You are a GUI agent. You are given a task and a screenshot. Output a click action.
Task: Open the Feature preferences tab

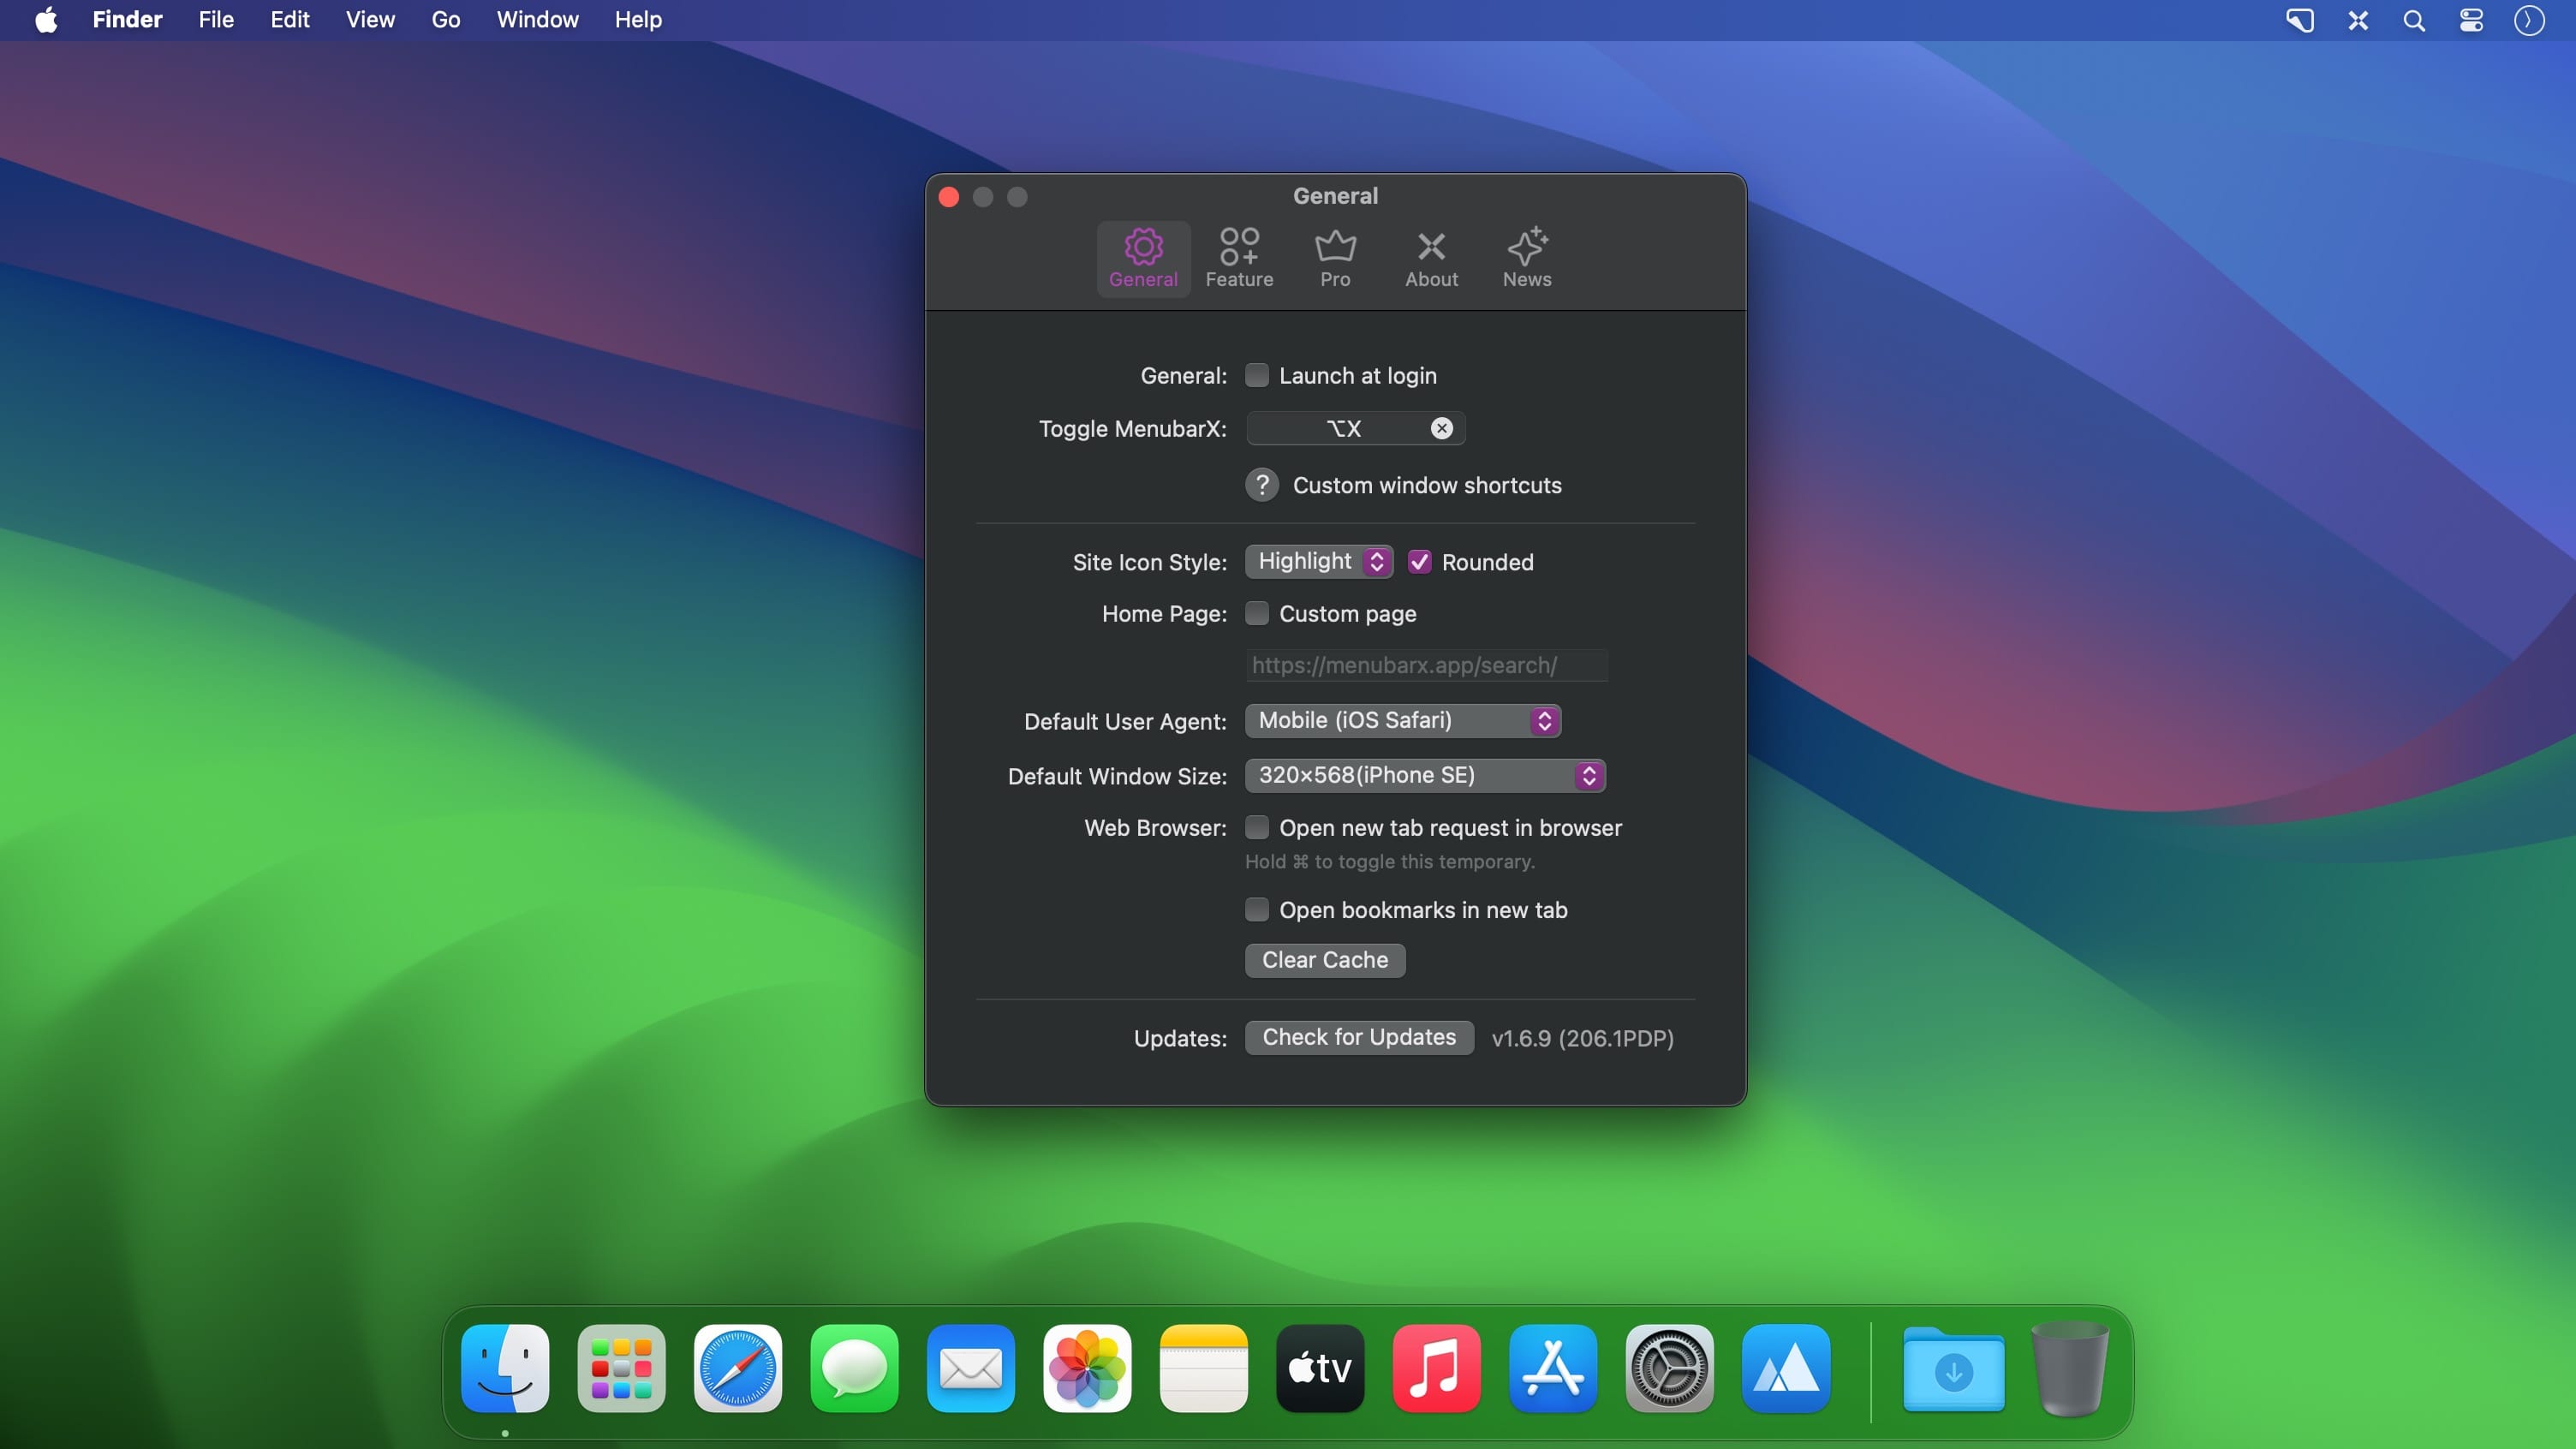[x=1239, y=258]
